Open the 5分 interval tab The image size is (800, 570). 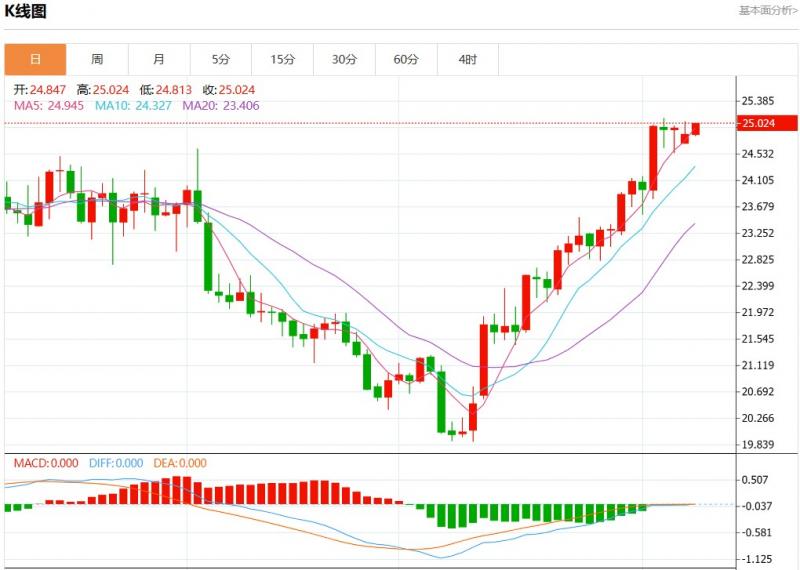(221, 60)
